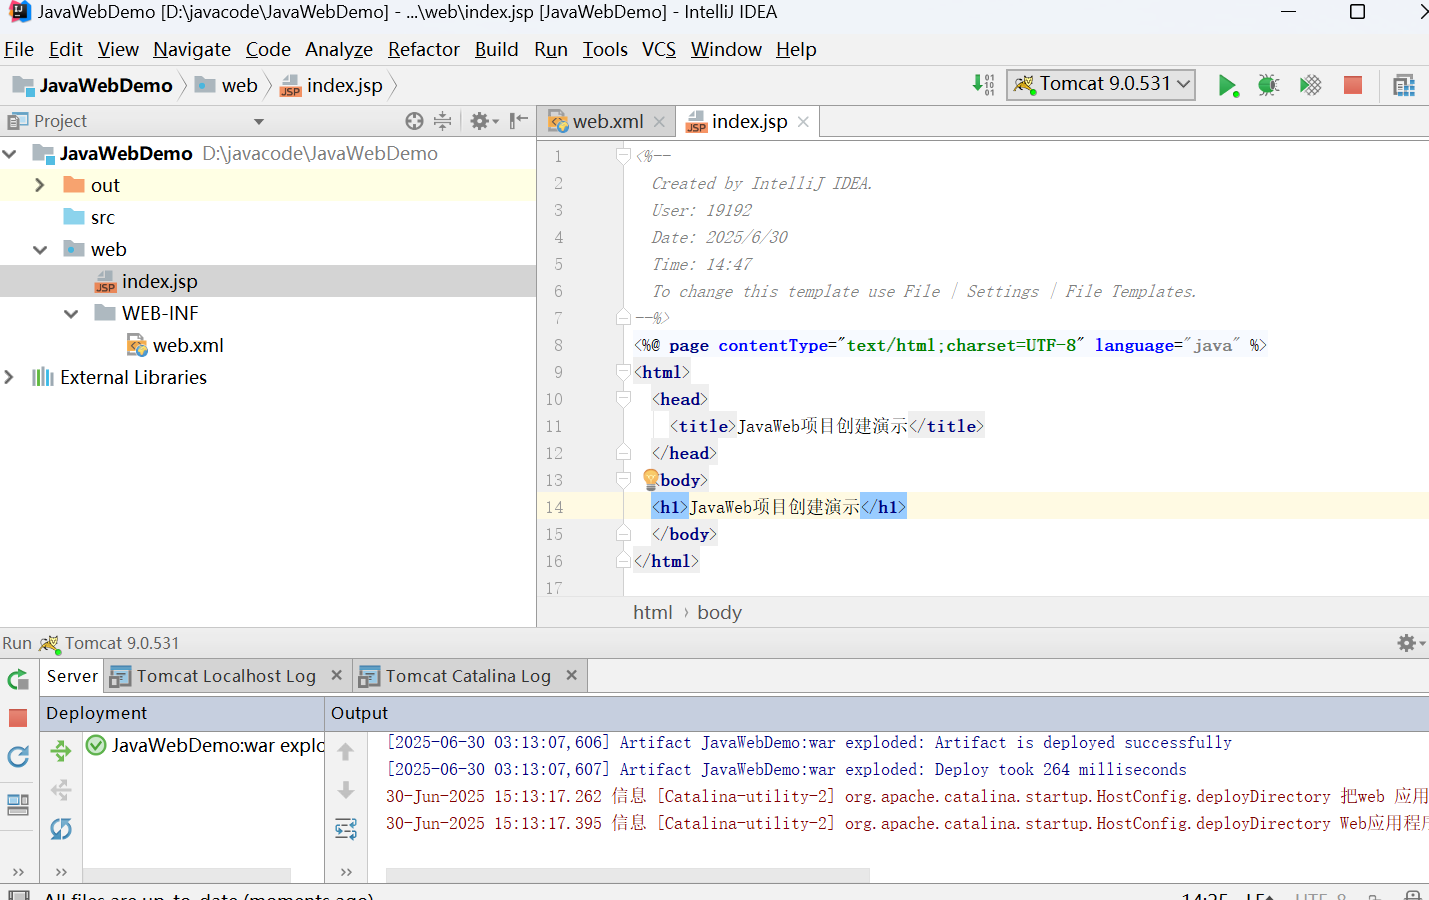Open the VCS menu
Image resolution: width=1429 pixels, height=900 pixels.
point(659,49)
